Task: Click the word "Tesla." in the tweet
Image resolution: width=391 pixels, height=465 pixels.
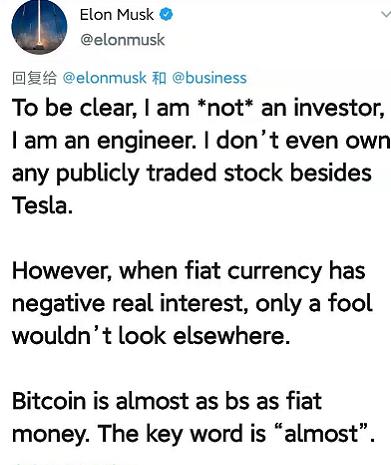Action: pyautogui.click(x=42, y=205)
